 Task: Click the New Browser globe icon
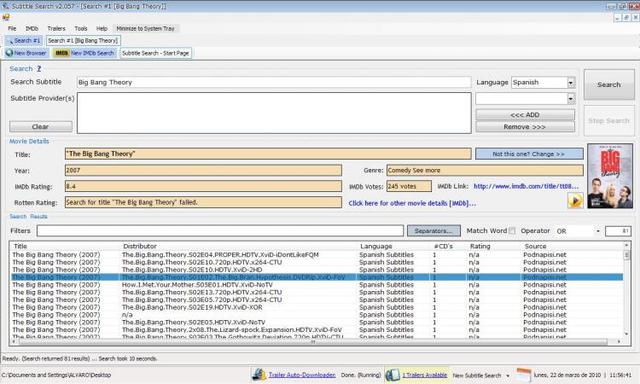[9, 53]
